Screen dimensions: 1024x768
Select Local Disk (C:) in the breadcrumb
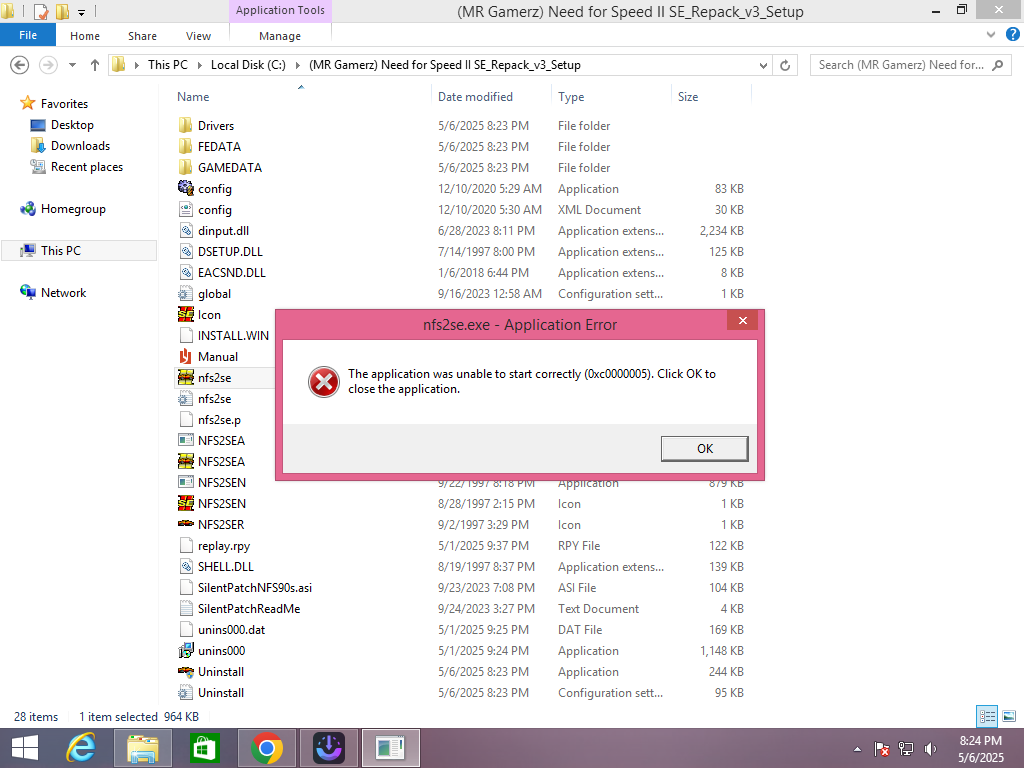coord(248,65)
